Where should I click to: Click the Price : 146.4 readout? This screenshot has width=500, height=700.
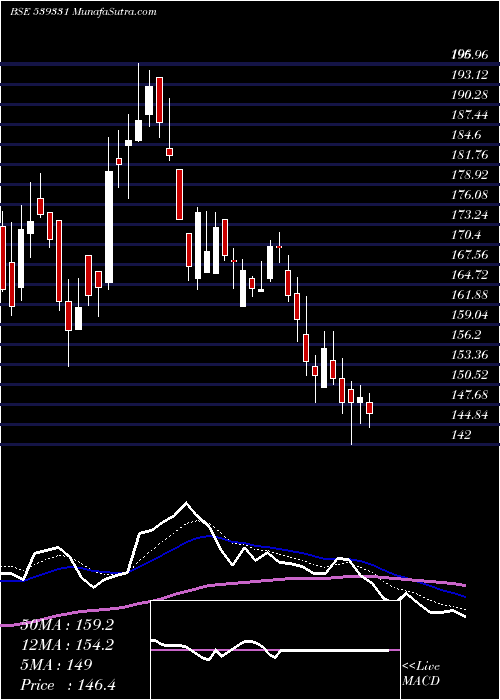68,685
